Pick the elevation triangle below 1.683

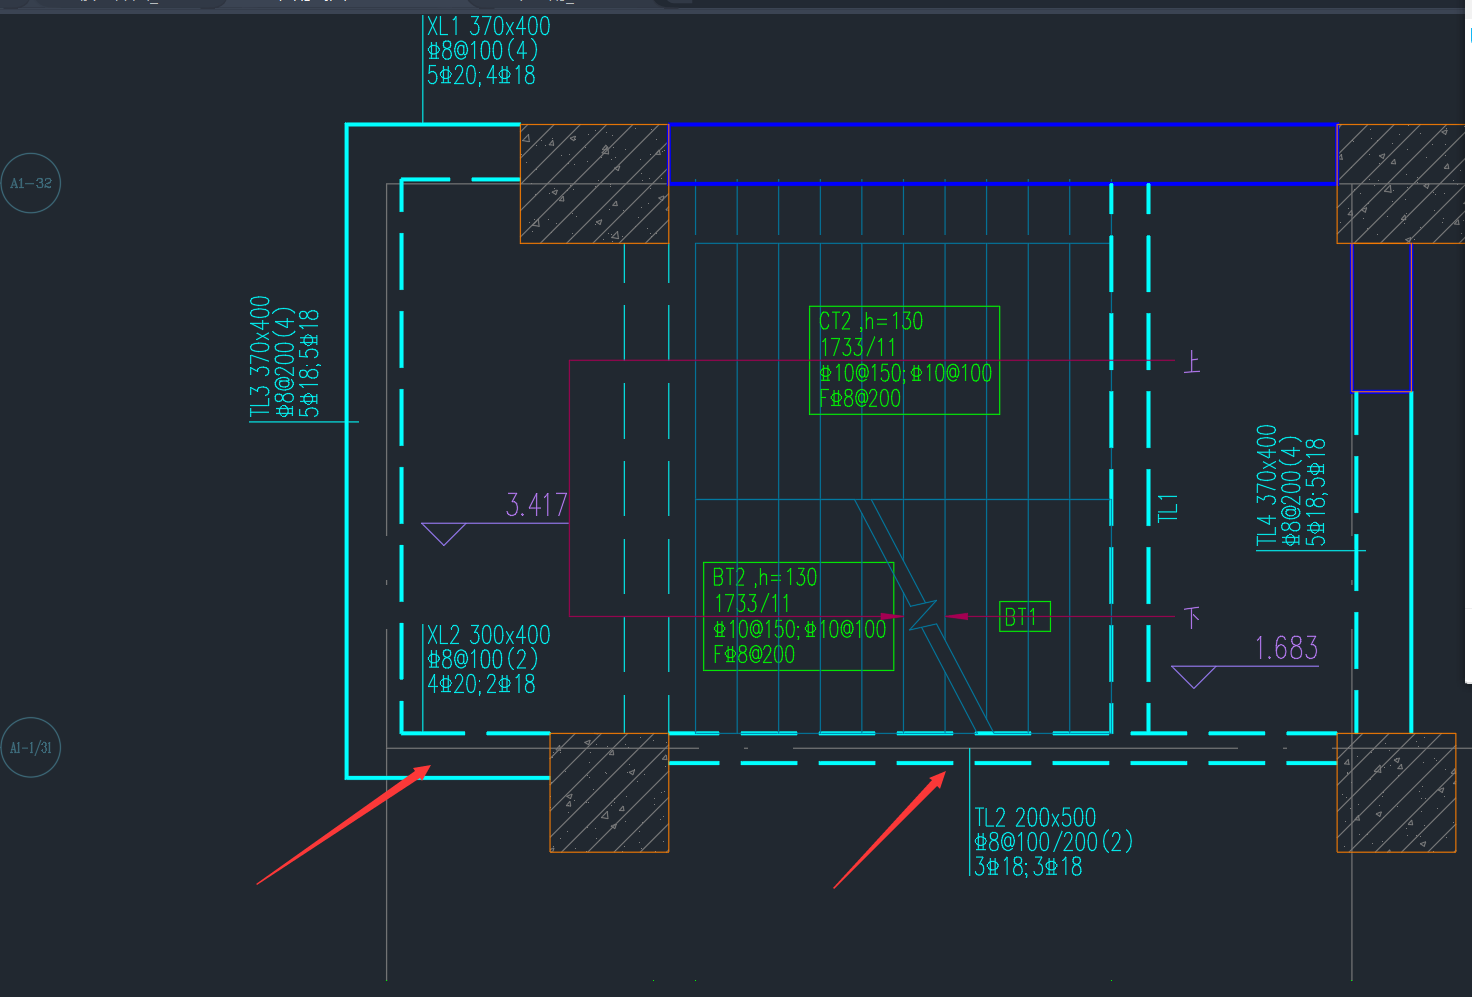coord(1193,677)
